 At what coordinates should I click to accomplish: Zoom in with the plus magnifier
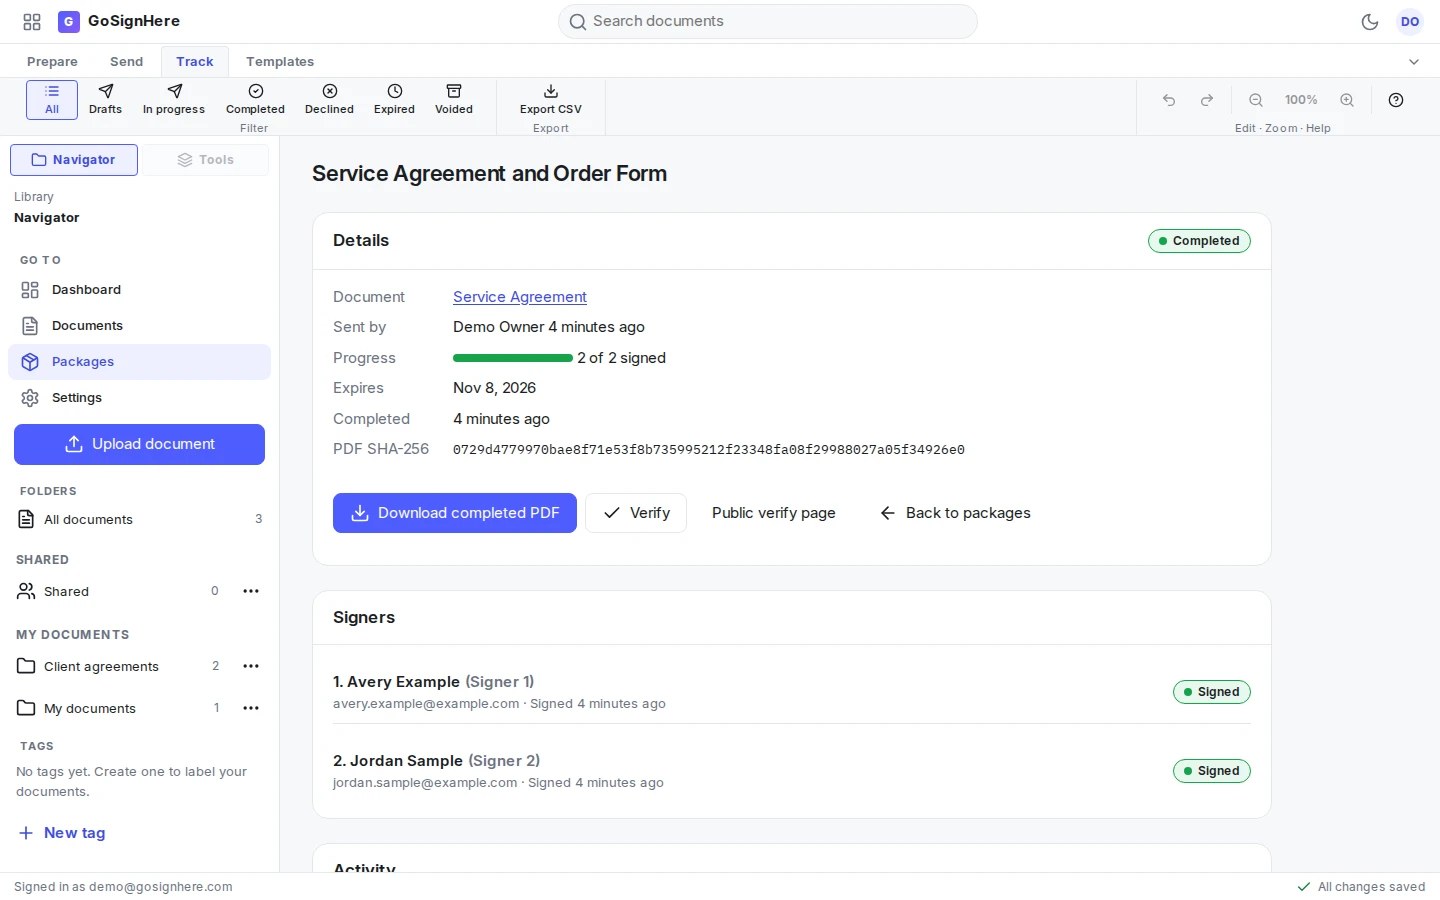pos(1347,100)
